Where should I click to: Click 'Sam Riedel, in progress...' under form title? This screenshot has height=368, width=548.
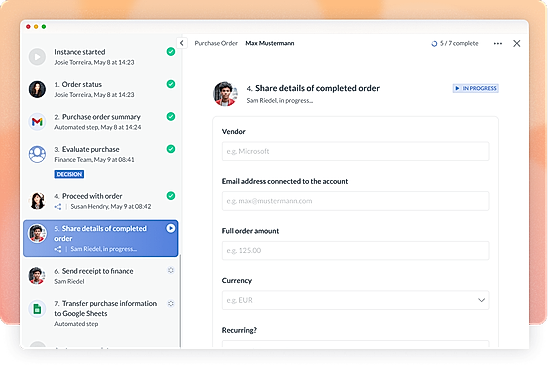pos(280,101)
